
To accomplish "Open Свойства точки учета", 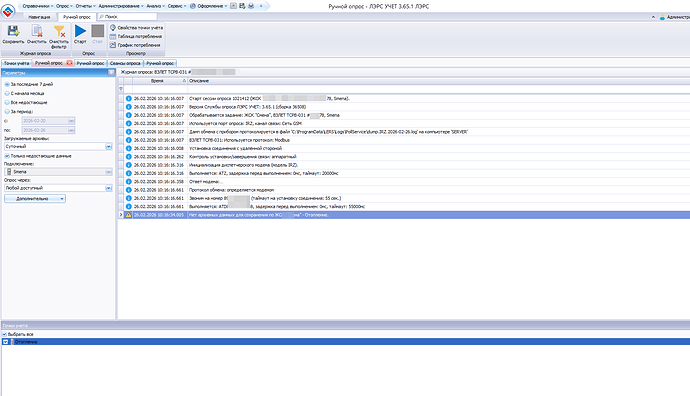I will (x=136, y=28).
